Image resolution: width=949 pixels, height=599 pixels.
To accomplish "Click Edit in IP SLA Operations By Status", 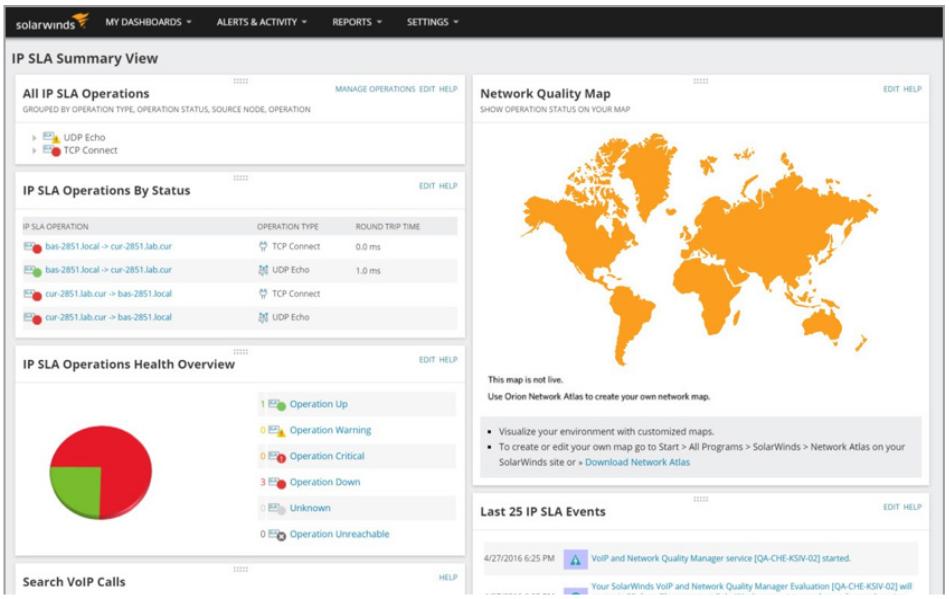I will tap(427, 186).
